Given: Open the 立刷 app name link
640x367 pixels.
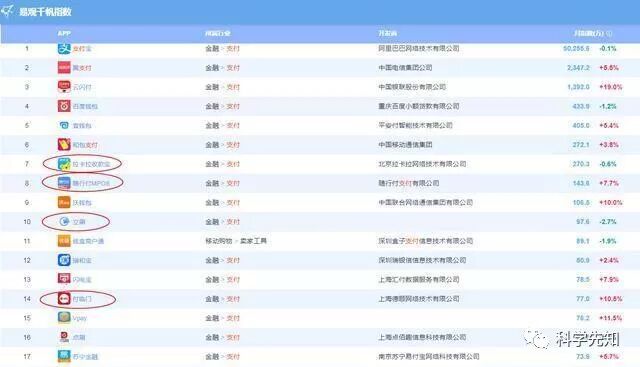Looking at the screenshot, I should 79,222.
